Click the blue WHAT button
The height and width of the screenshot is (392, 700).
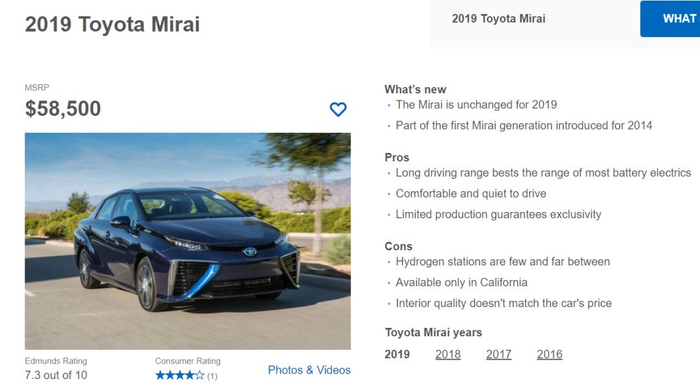click(670, 19)
